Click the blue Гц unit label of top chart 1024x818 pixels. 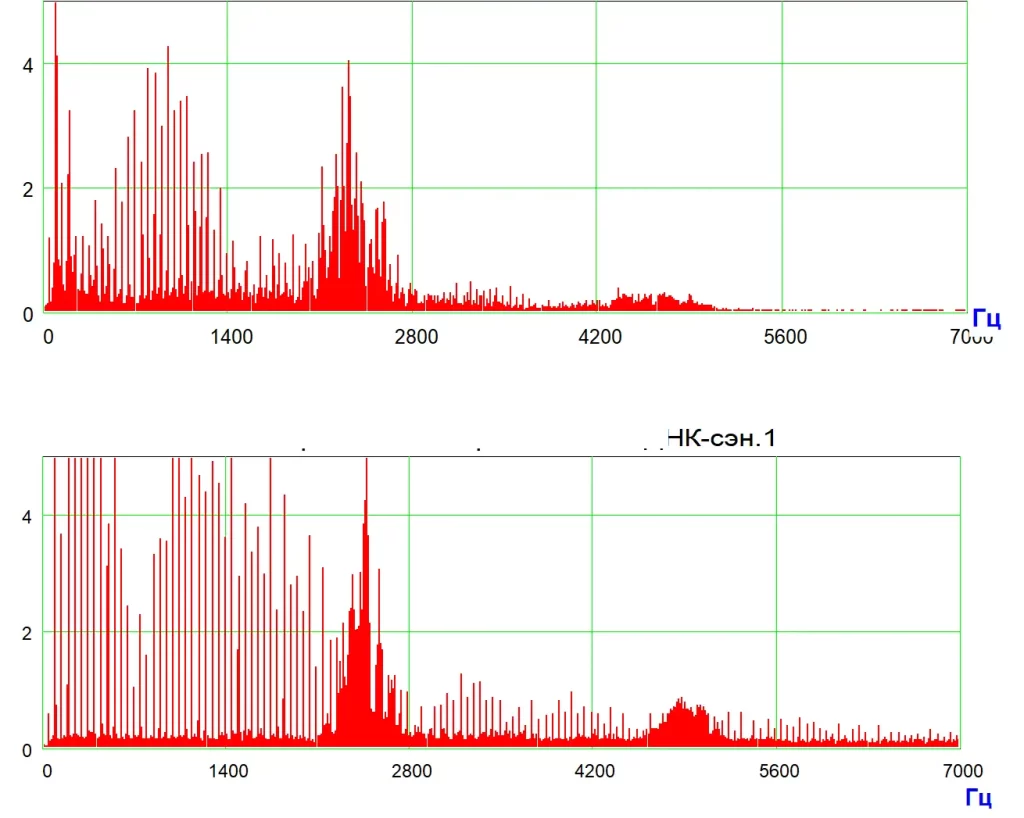pos(986,319)
